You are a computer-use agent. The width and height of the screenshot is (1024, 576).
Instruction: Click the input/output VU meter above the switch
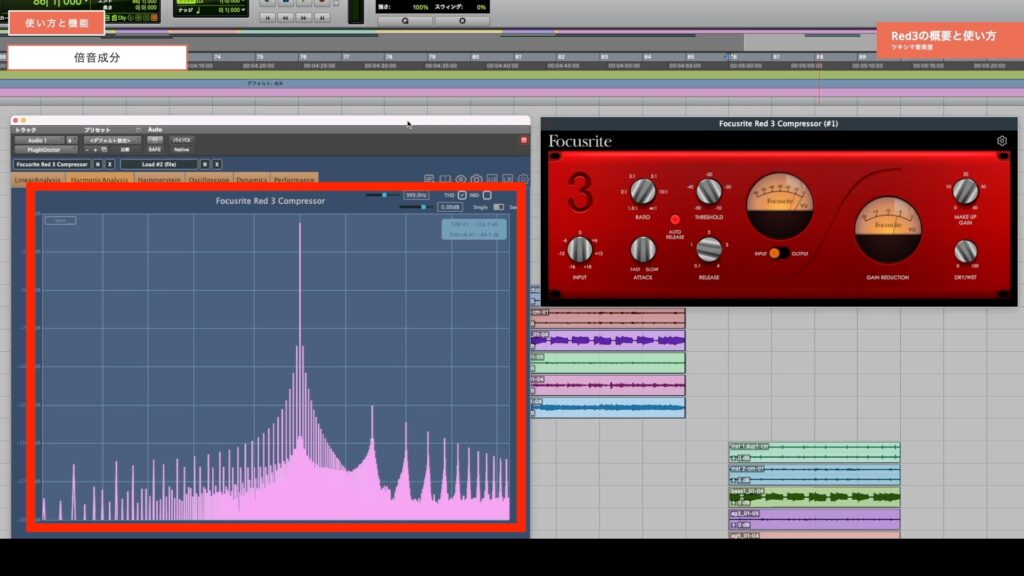point(780,206)
